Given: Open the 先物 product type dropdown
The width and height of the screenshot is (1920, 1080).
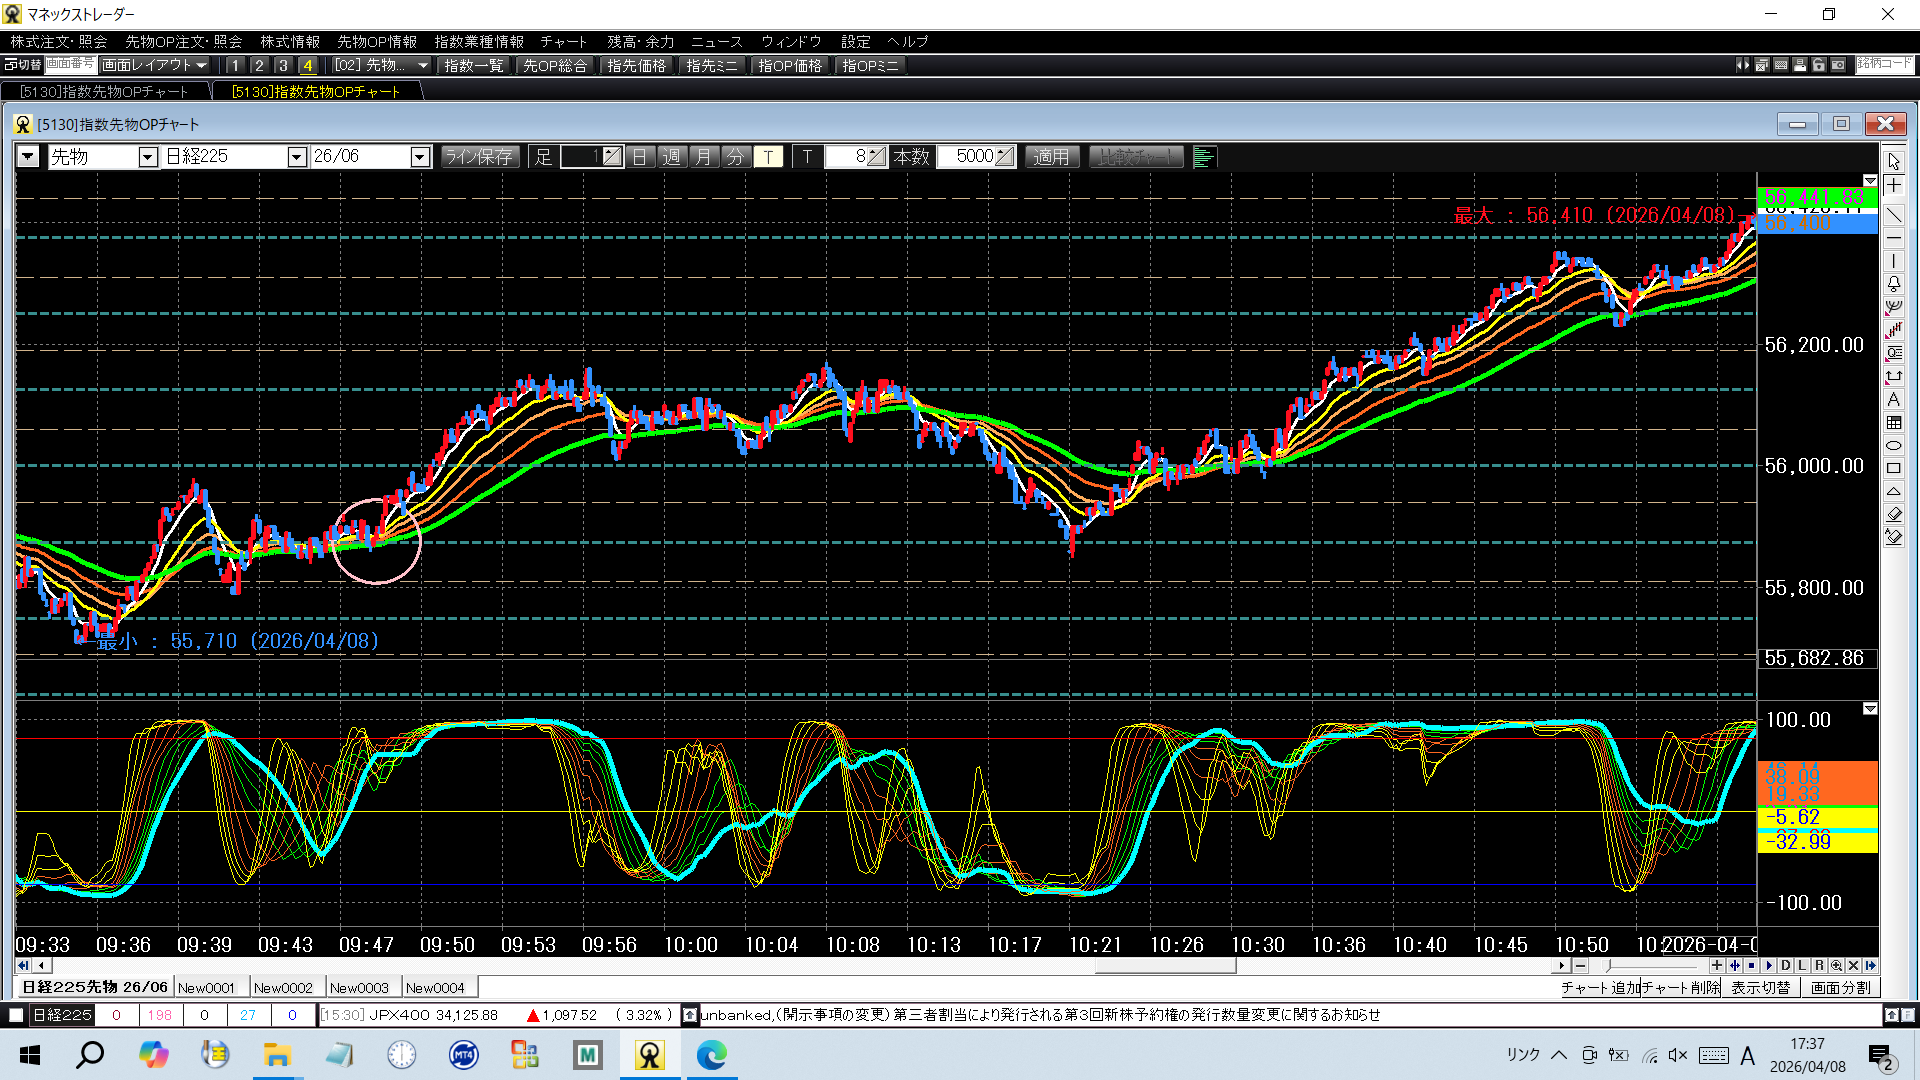Looking at the screenshot, I should tap(148, 157).
